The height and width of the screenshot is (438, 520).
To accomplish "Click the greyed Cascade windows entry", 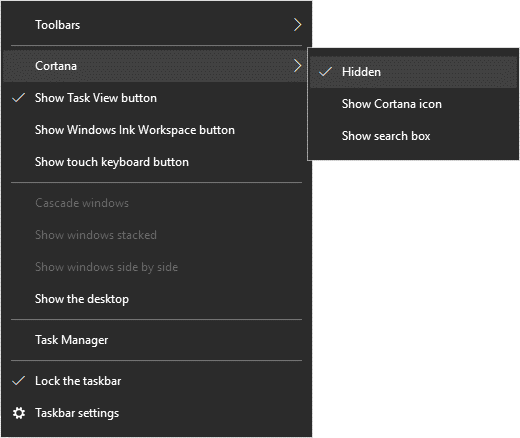I will [x=156, y=203].
